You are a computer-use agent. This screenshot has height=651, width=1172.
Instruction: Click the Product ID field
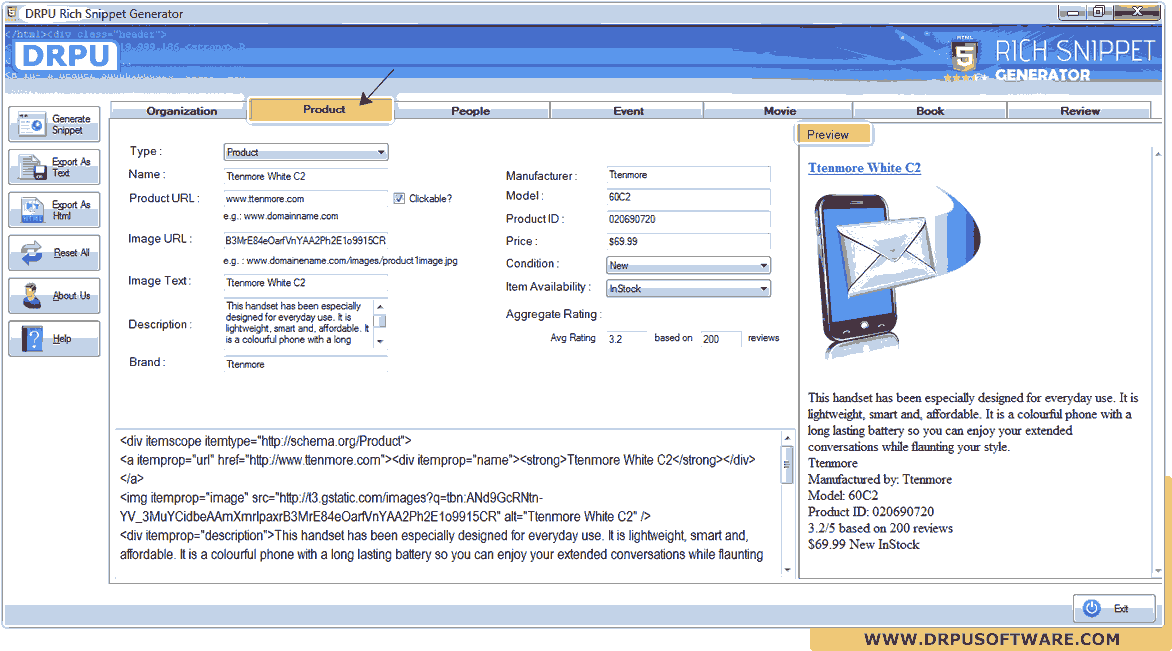(688, 220)
